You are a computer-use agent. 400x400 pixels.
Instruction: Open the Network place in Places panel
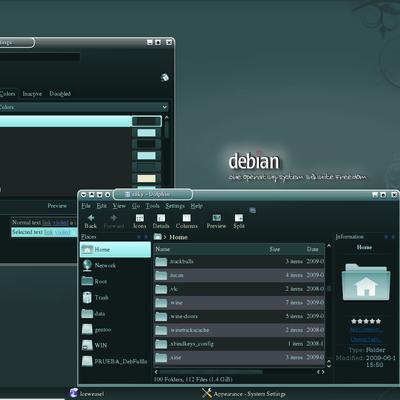click(x=115, y=265)
